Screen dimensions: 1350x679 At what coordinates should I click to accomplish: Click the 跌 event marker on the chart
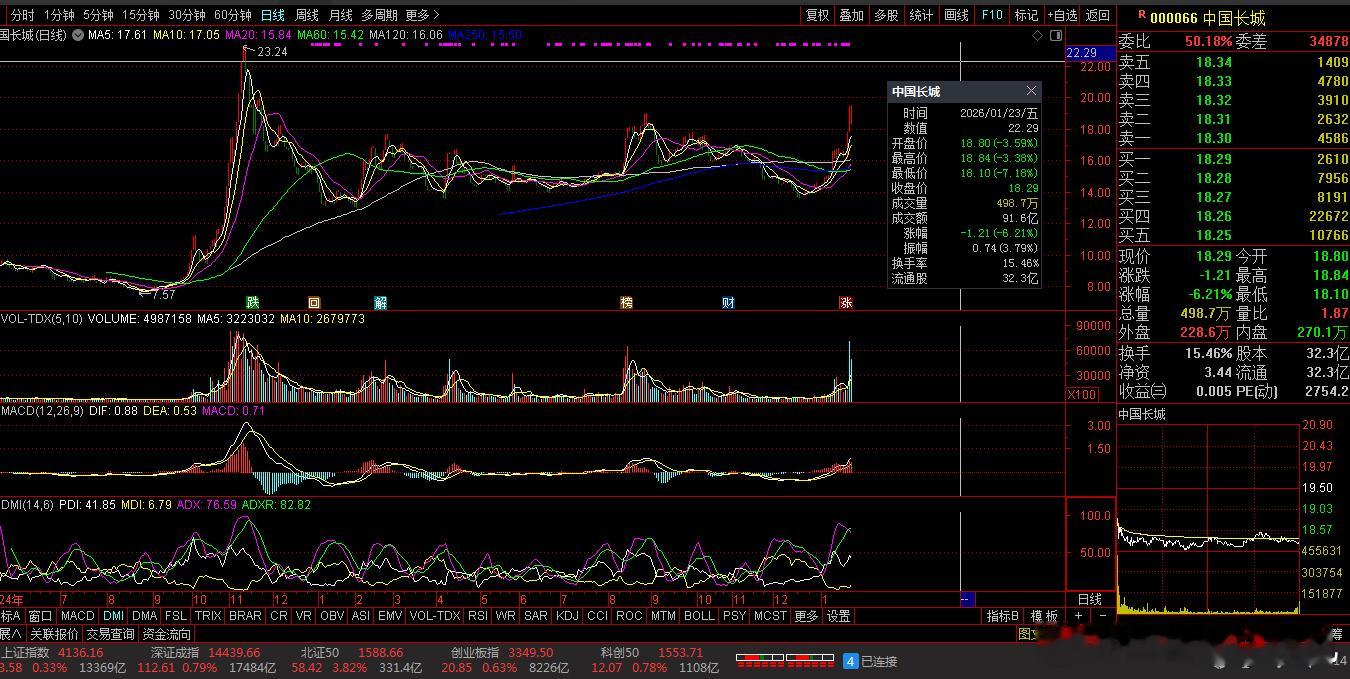[x=253, y=302]
